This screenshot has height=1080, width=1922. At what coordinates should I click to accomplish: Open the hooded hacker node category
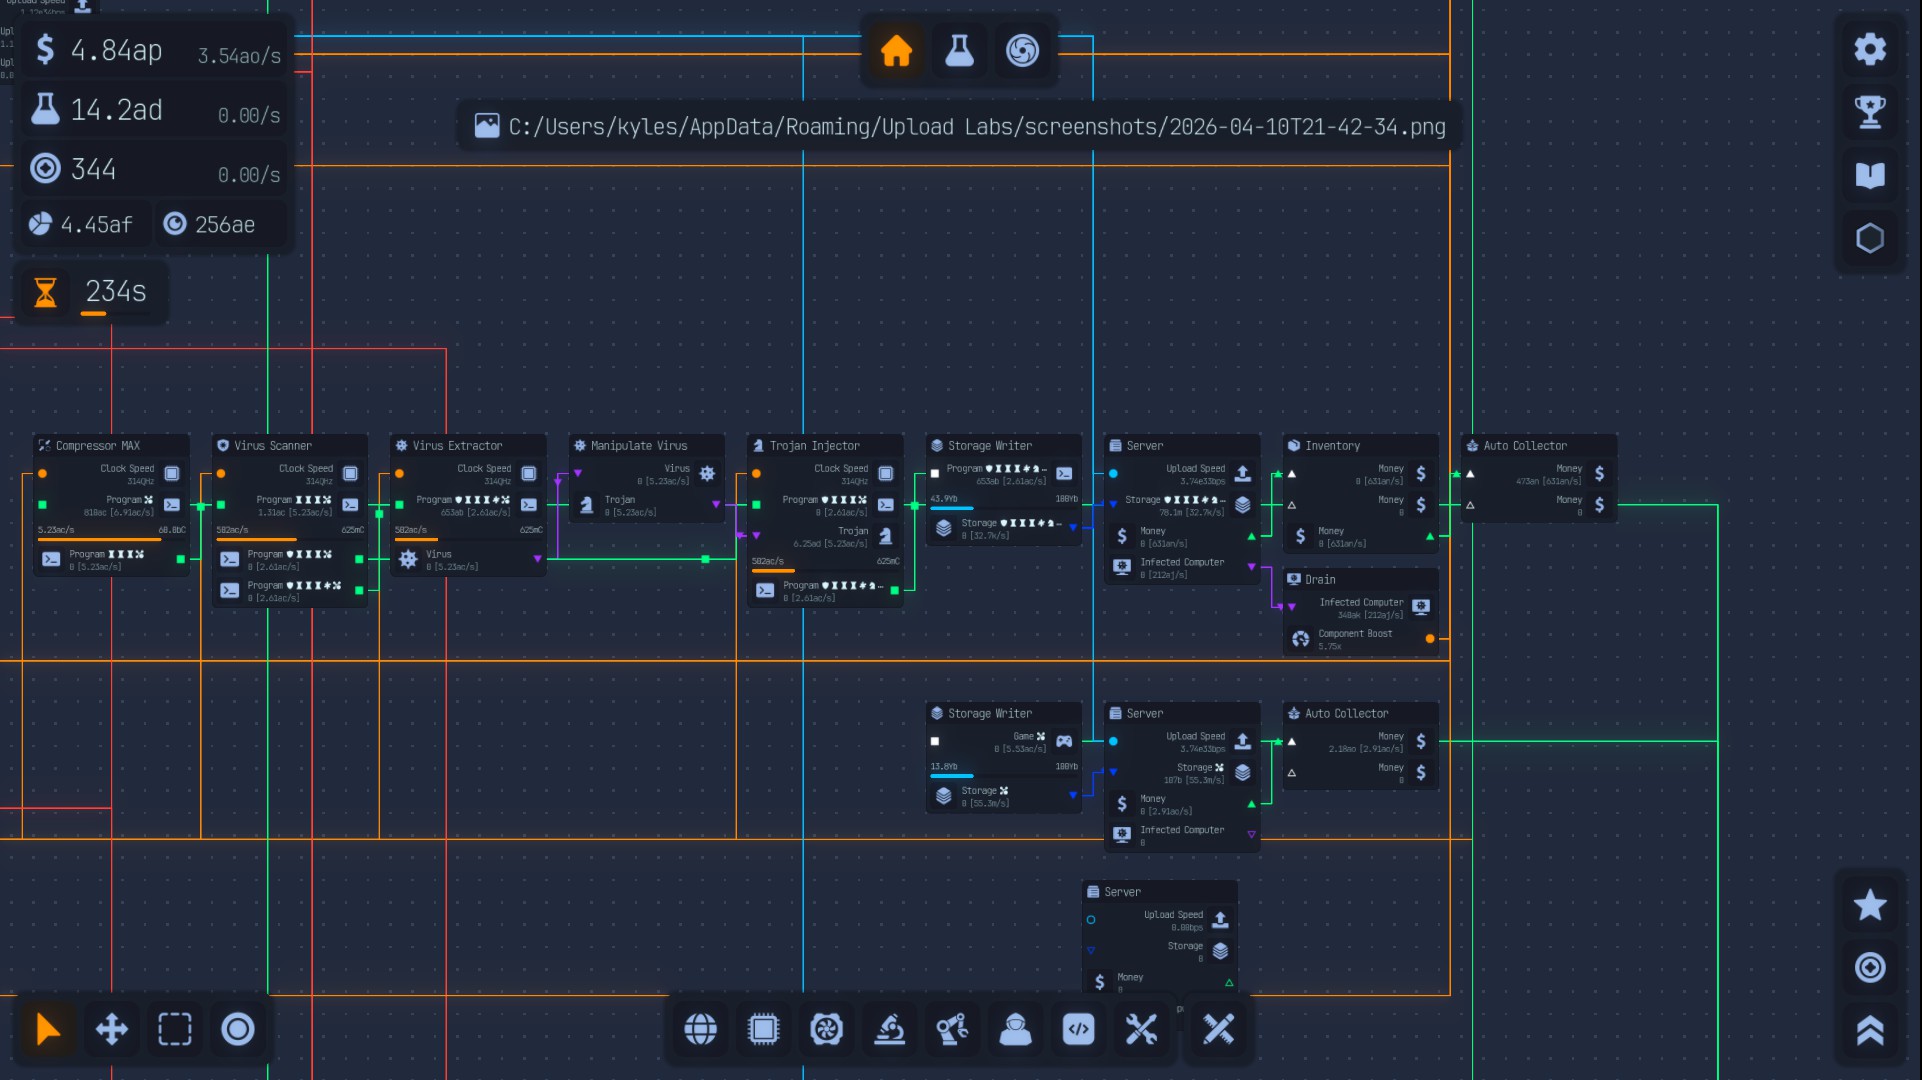(x=1015, y=1029)
